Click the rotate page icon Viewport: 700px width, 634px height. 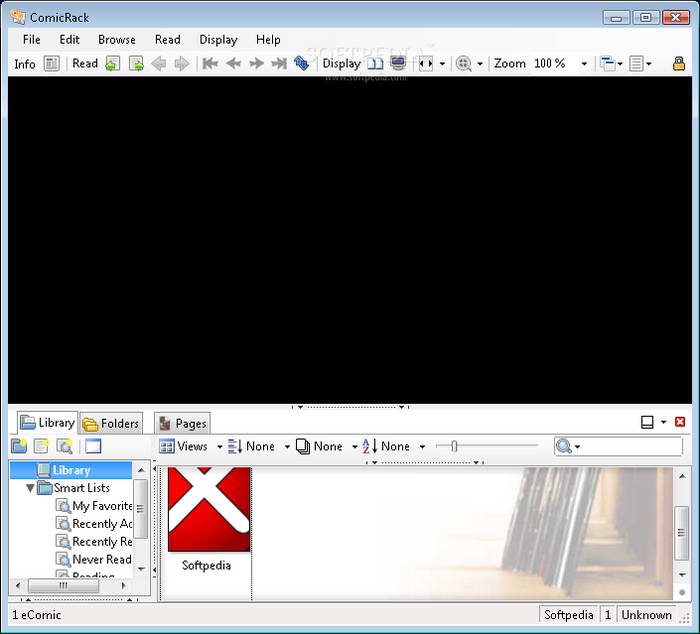(302, 64)
